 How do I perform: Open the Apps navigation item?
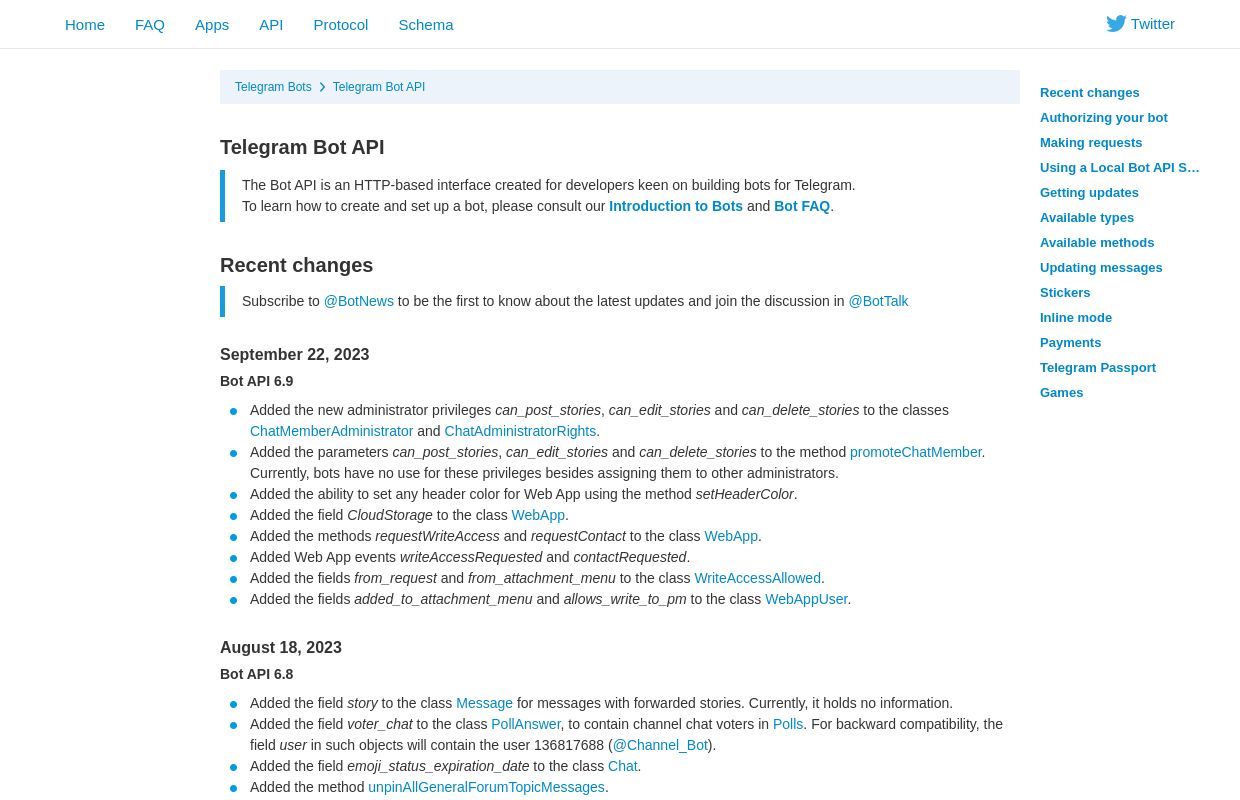pyautogui.click(x=212, y=24)
